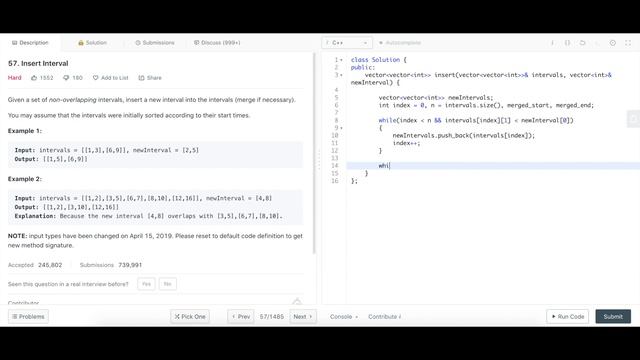The image size is (640, 360).
Task: Click the thumbs-up like icon
Action: point(34,78)
